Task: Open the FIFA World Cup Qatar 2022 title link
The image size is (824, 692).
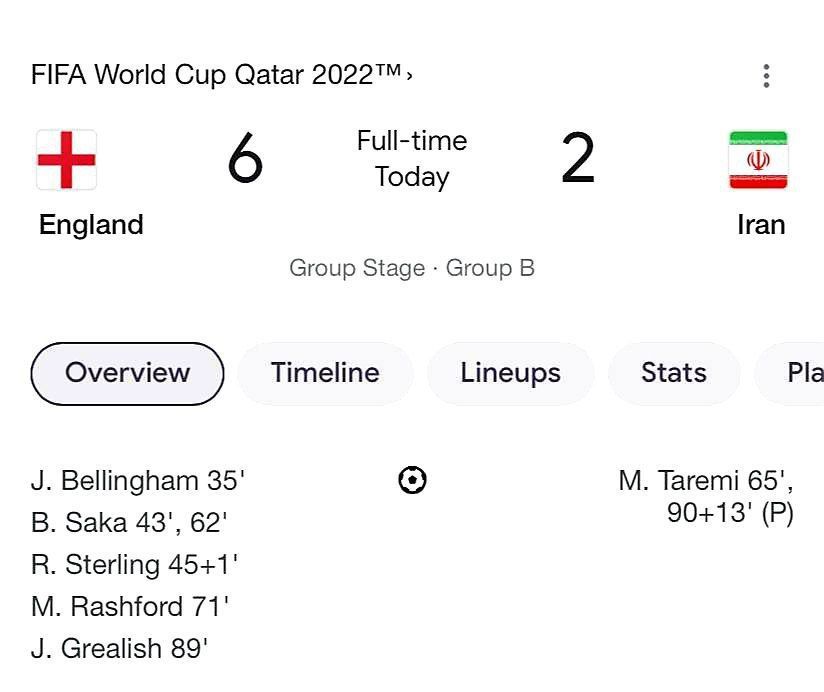Action: [x=216, y=75]
